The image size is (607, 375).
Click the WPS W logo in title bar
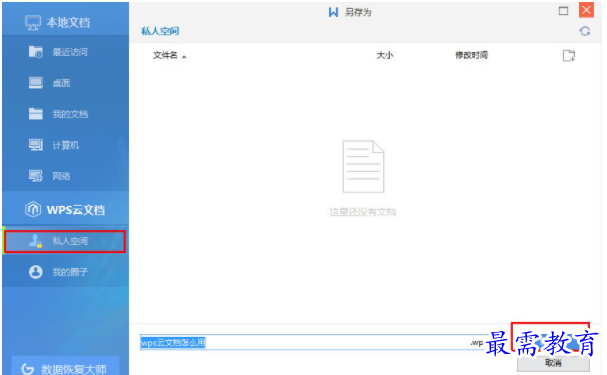coord(333,12)
